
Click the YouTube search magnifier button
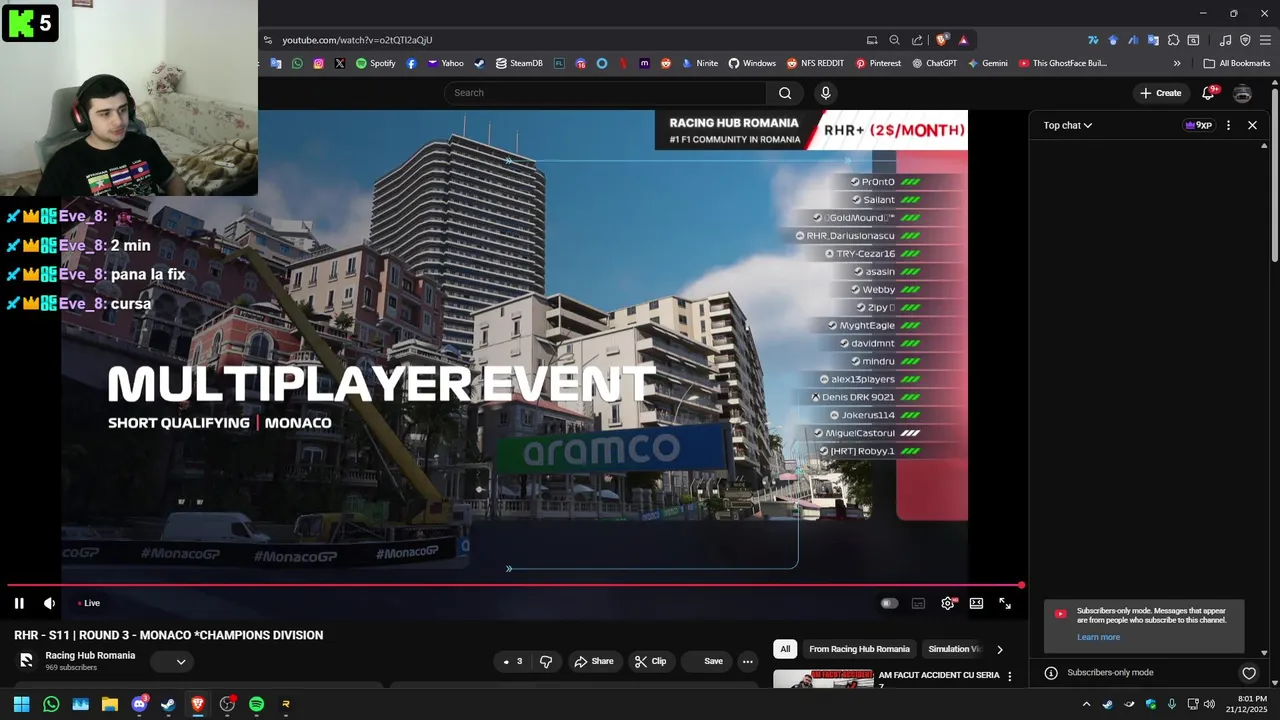coord(785,93)
